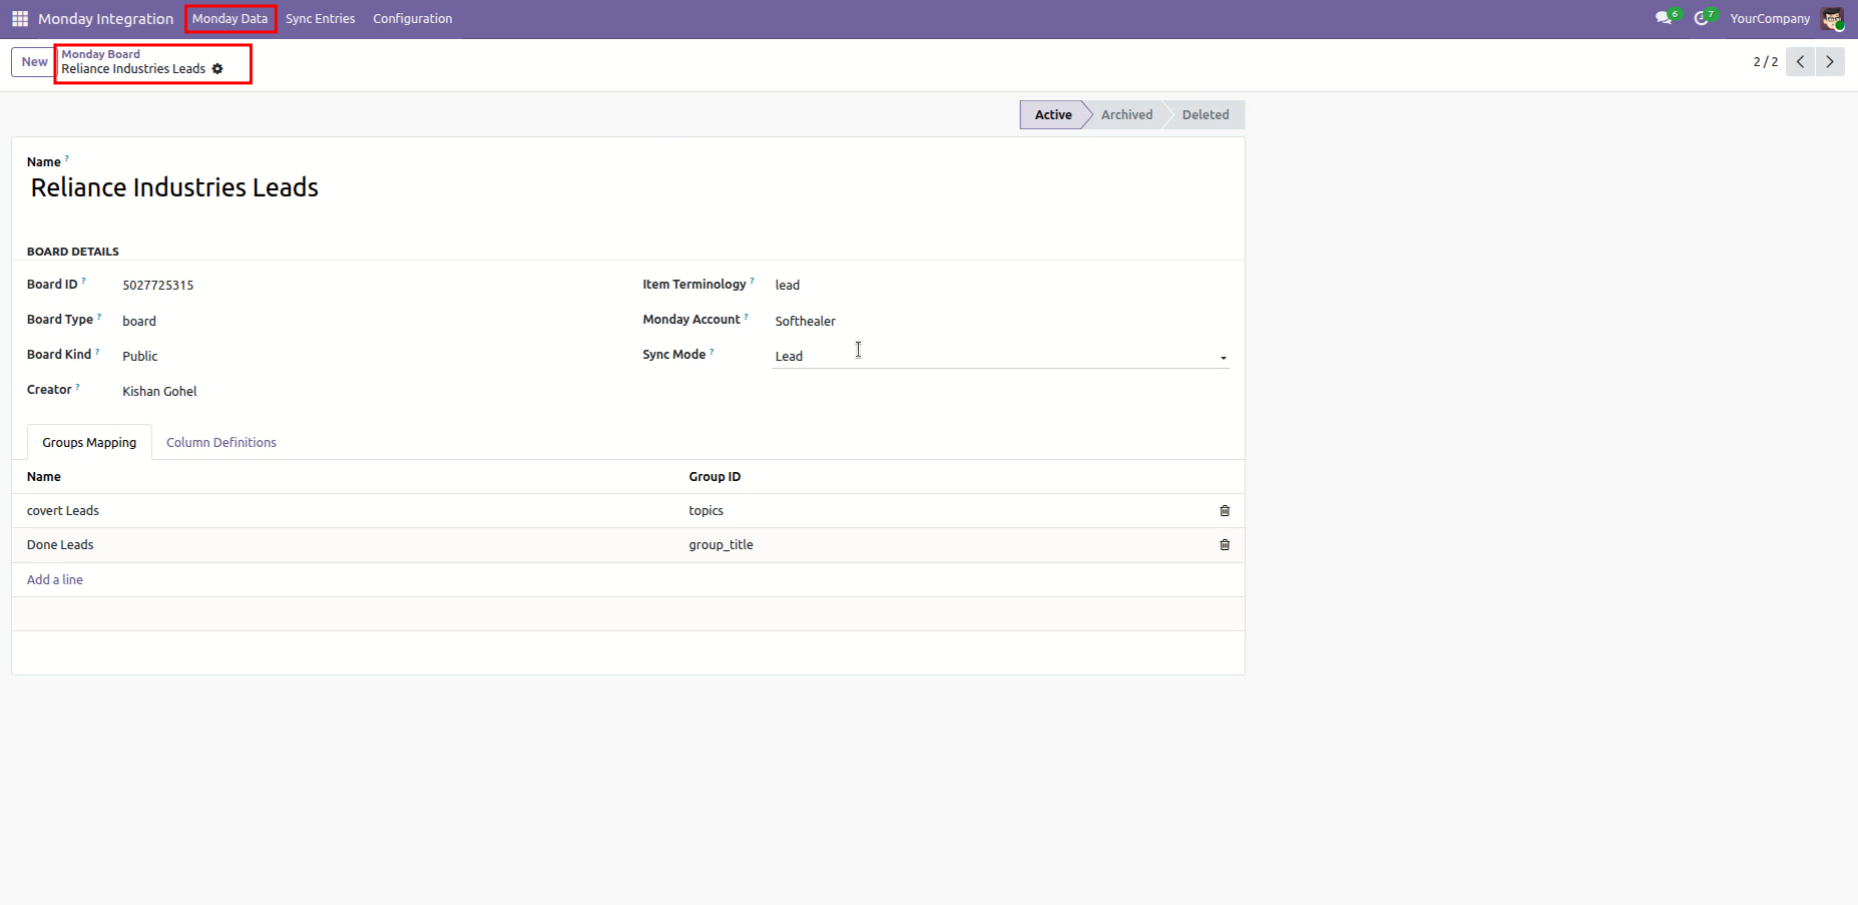Set status to Archived

[1126, 115]
